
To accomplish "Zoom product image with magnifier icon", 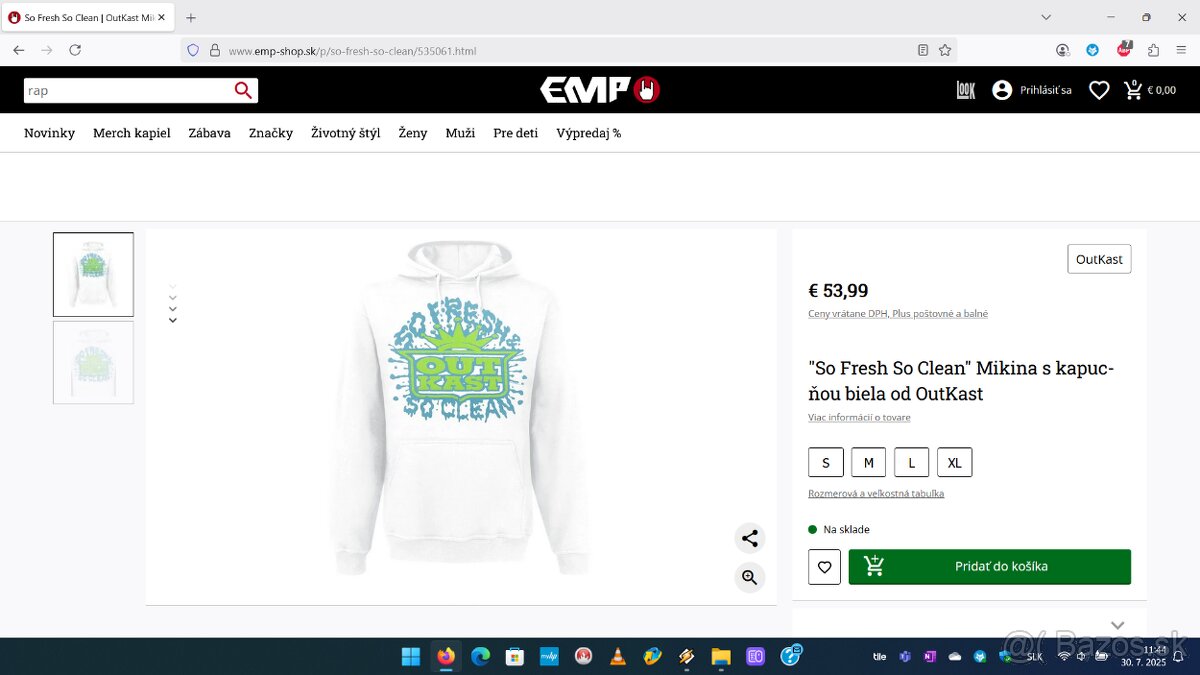I will (x=750, y=577).
